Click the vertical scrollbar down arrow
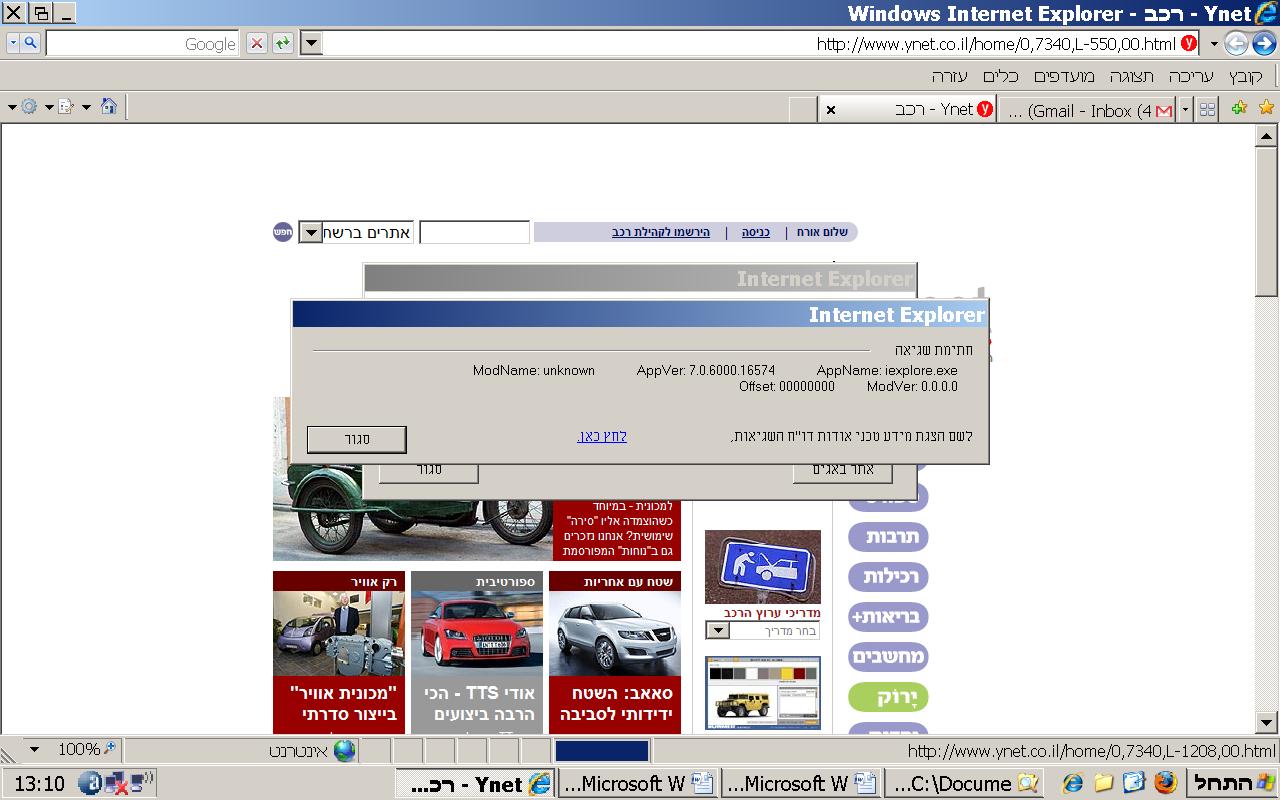Screen dimensions: 1280x800 [x=1266, y=722]
